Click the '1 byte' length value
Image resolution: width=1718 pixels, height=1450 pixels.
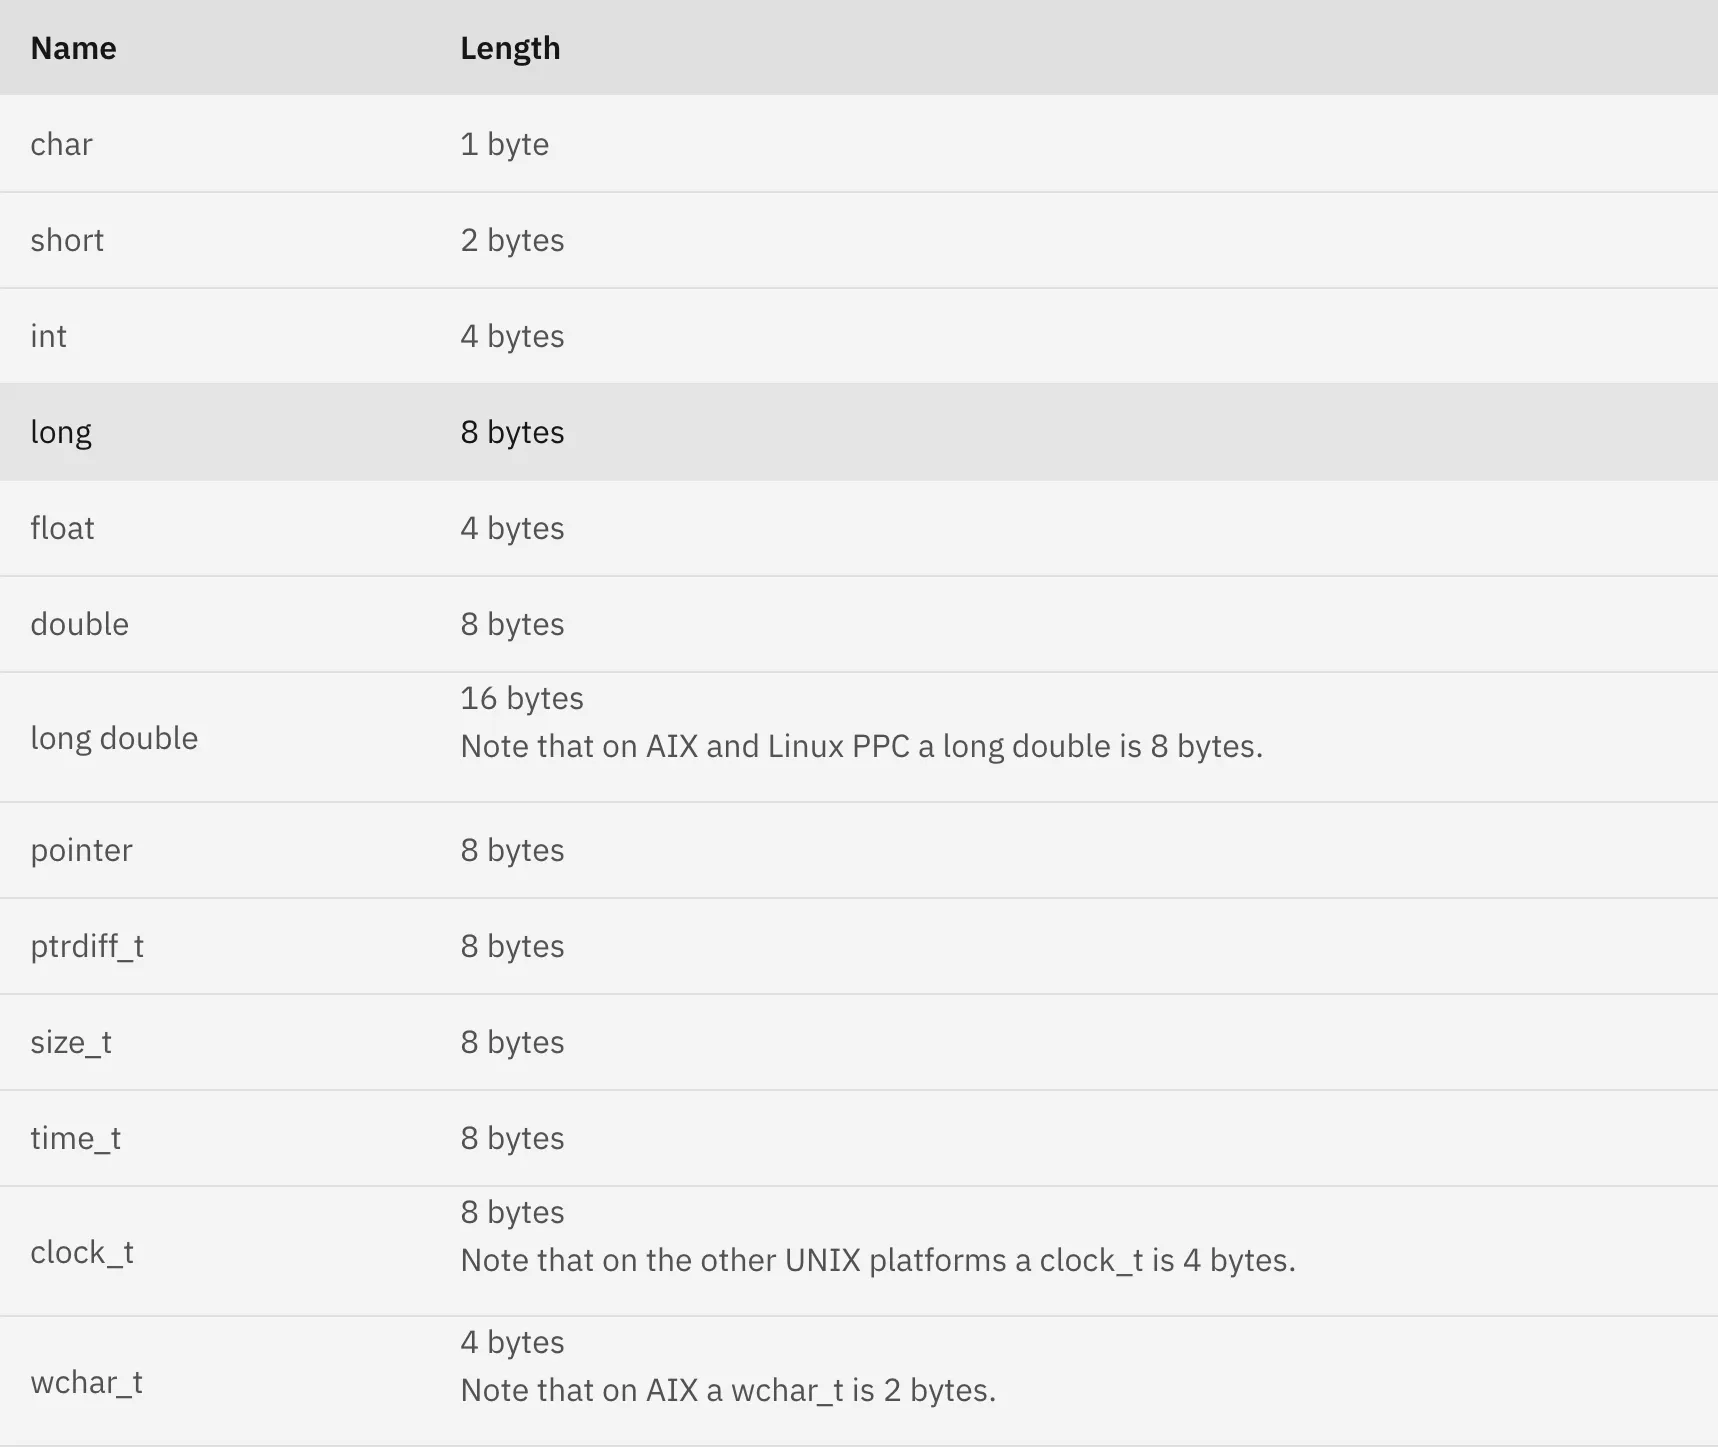pos(504,144)
